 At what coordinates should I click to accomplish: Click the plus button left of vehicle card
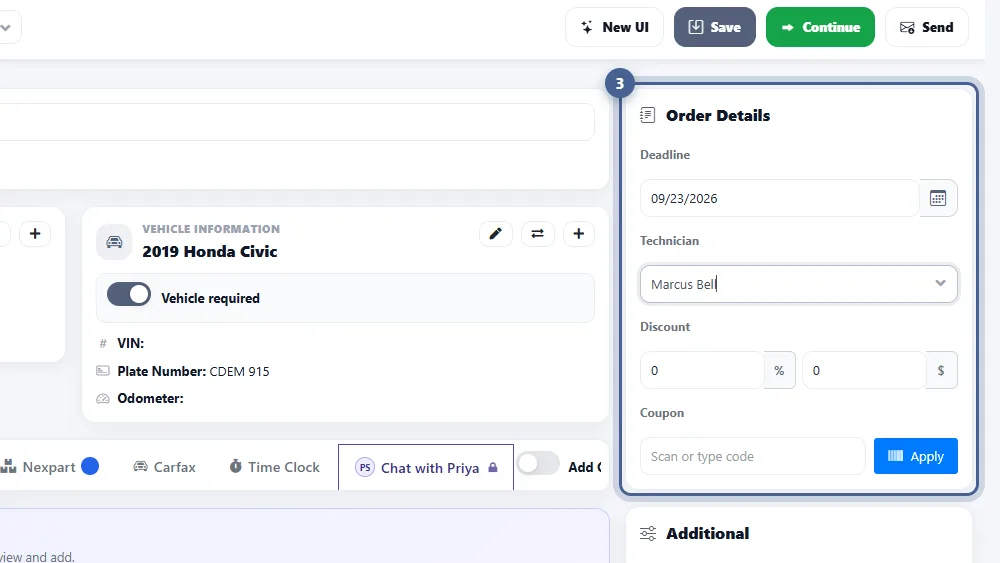[x=35, y=234]
